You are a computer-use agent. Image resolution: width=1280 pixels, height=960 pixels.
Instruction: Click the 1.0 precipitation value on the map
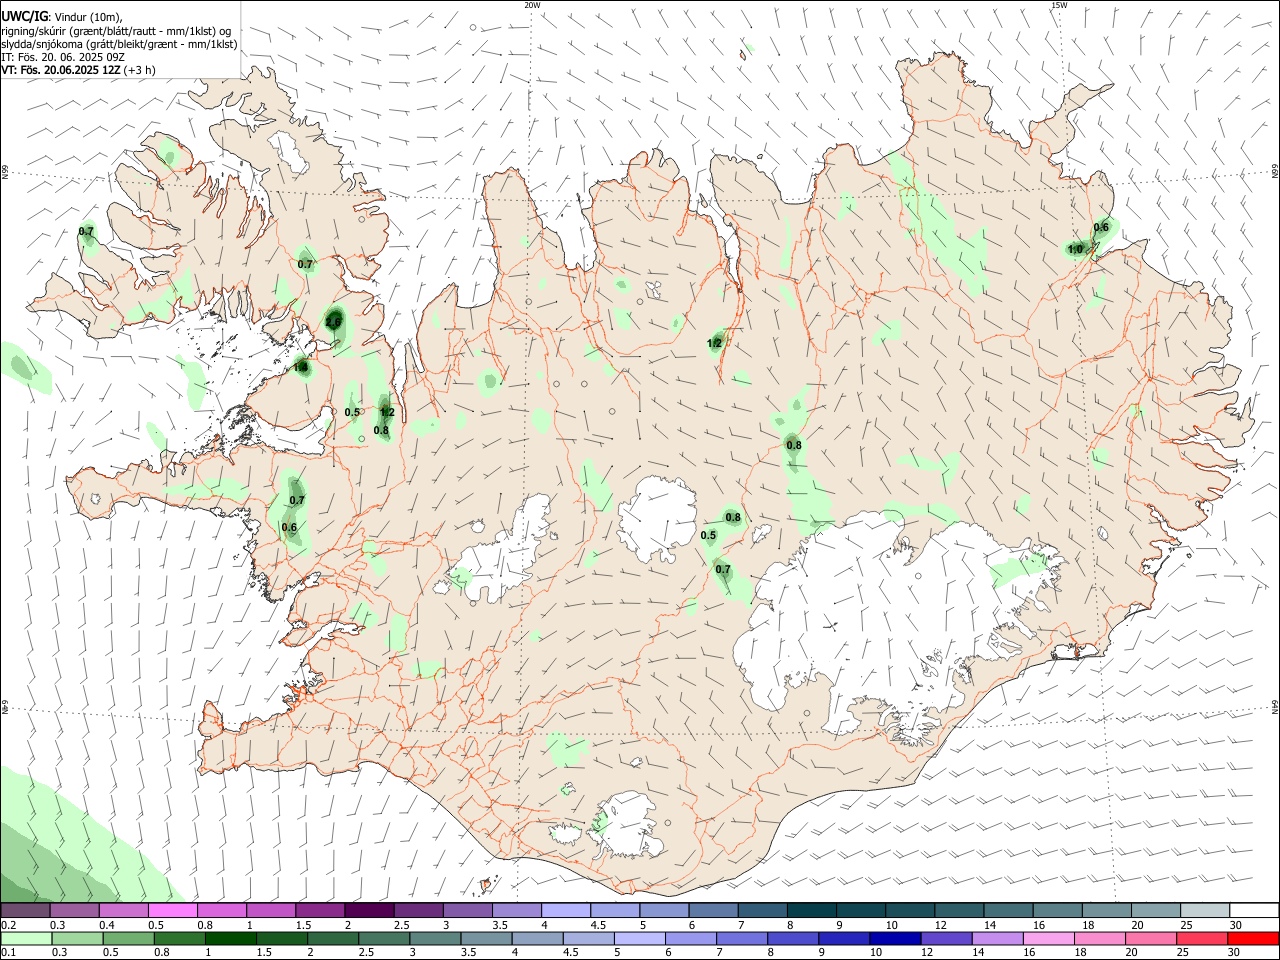pos(1076,249)
